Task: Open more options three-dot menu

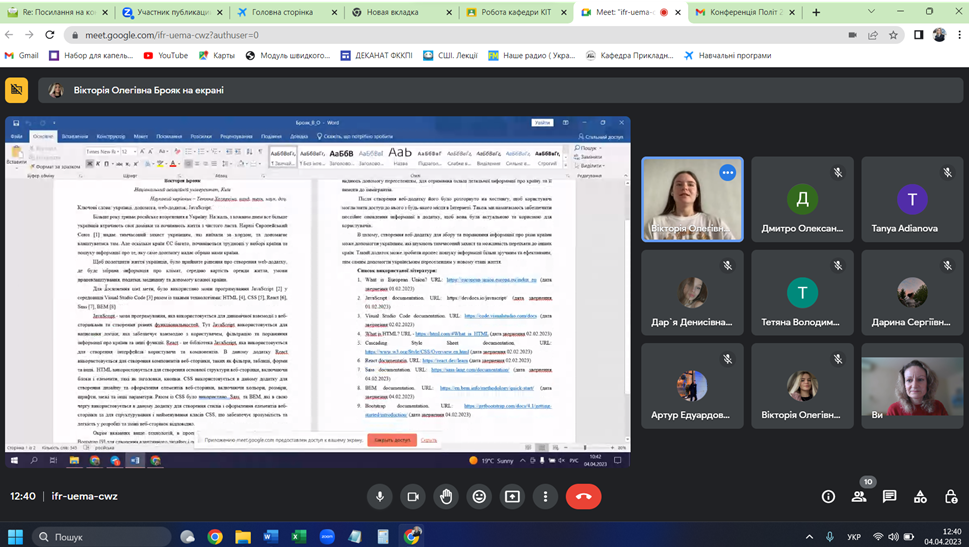Action: (x=545, y=496)
